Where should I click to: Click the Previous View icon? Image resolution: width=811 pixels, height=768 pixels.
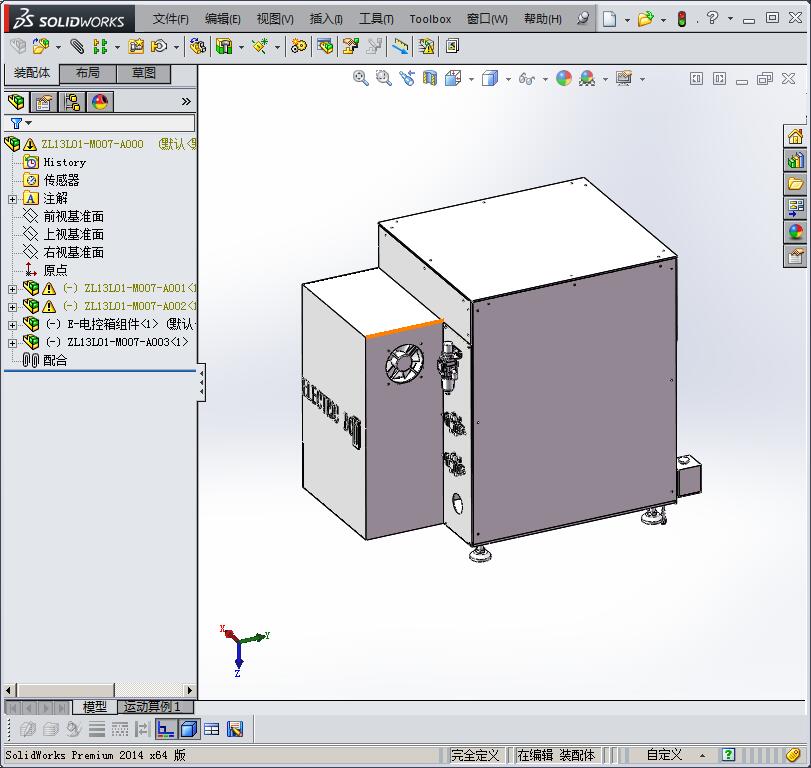(407, 79)
